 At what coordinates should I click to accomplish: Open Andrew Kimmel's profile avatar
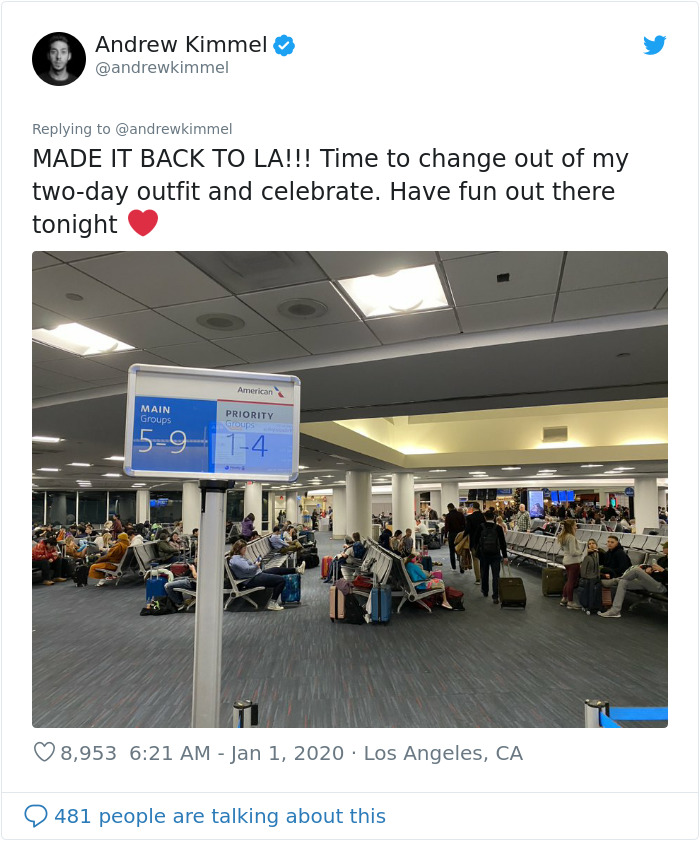(x=59, y=58)
